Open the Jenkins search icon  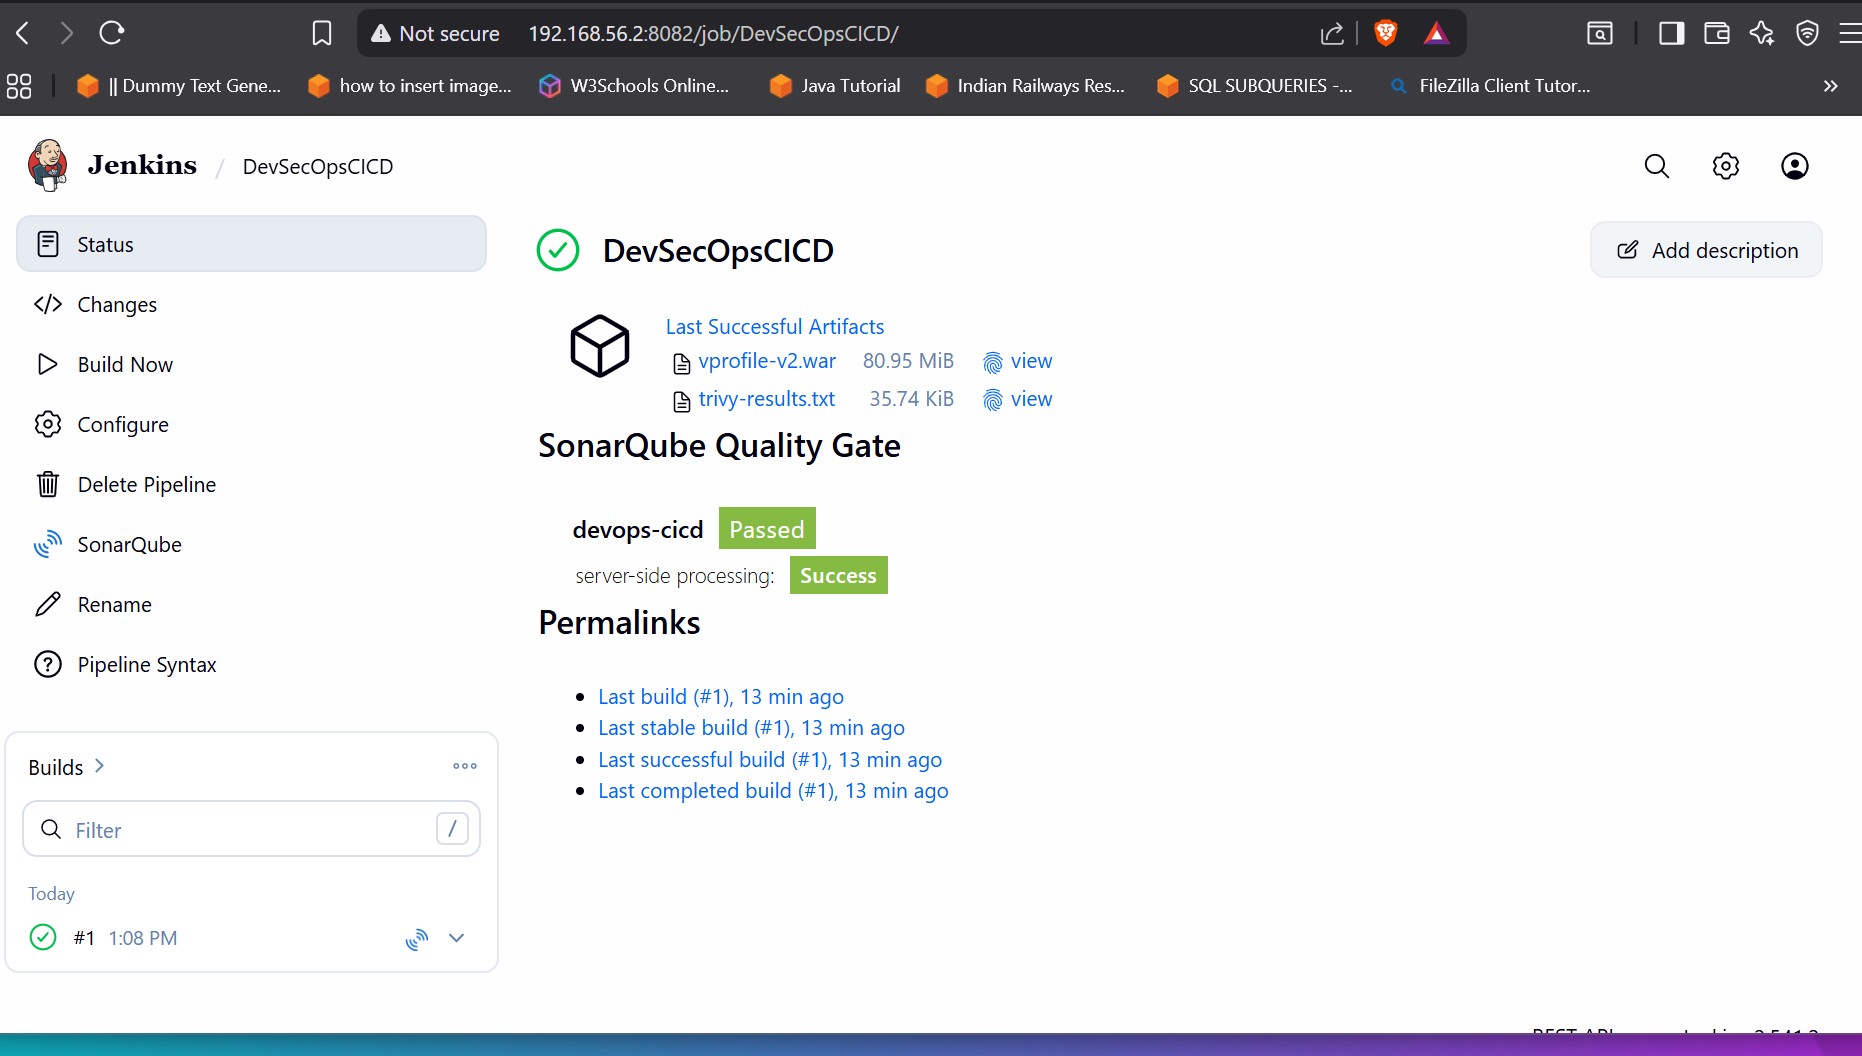point(1657,166)
